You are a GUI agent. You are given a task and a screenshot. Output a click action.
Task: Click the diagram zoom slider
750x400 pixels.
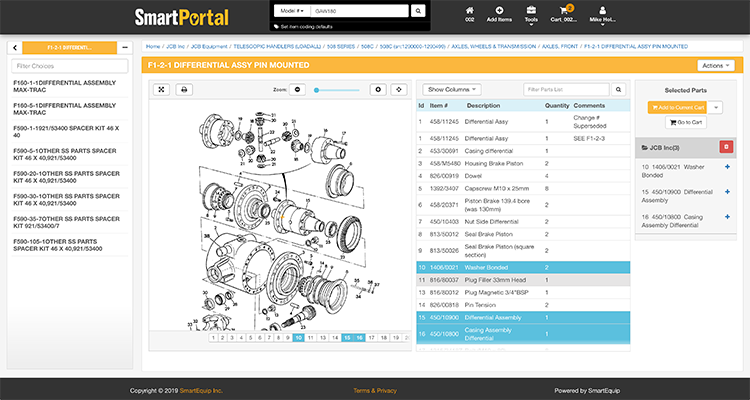tap(338, 89)
